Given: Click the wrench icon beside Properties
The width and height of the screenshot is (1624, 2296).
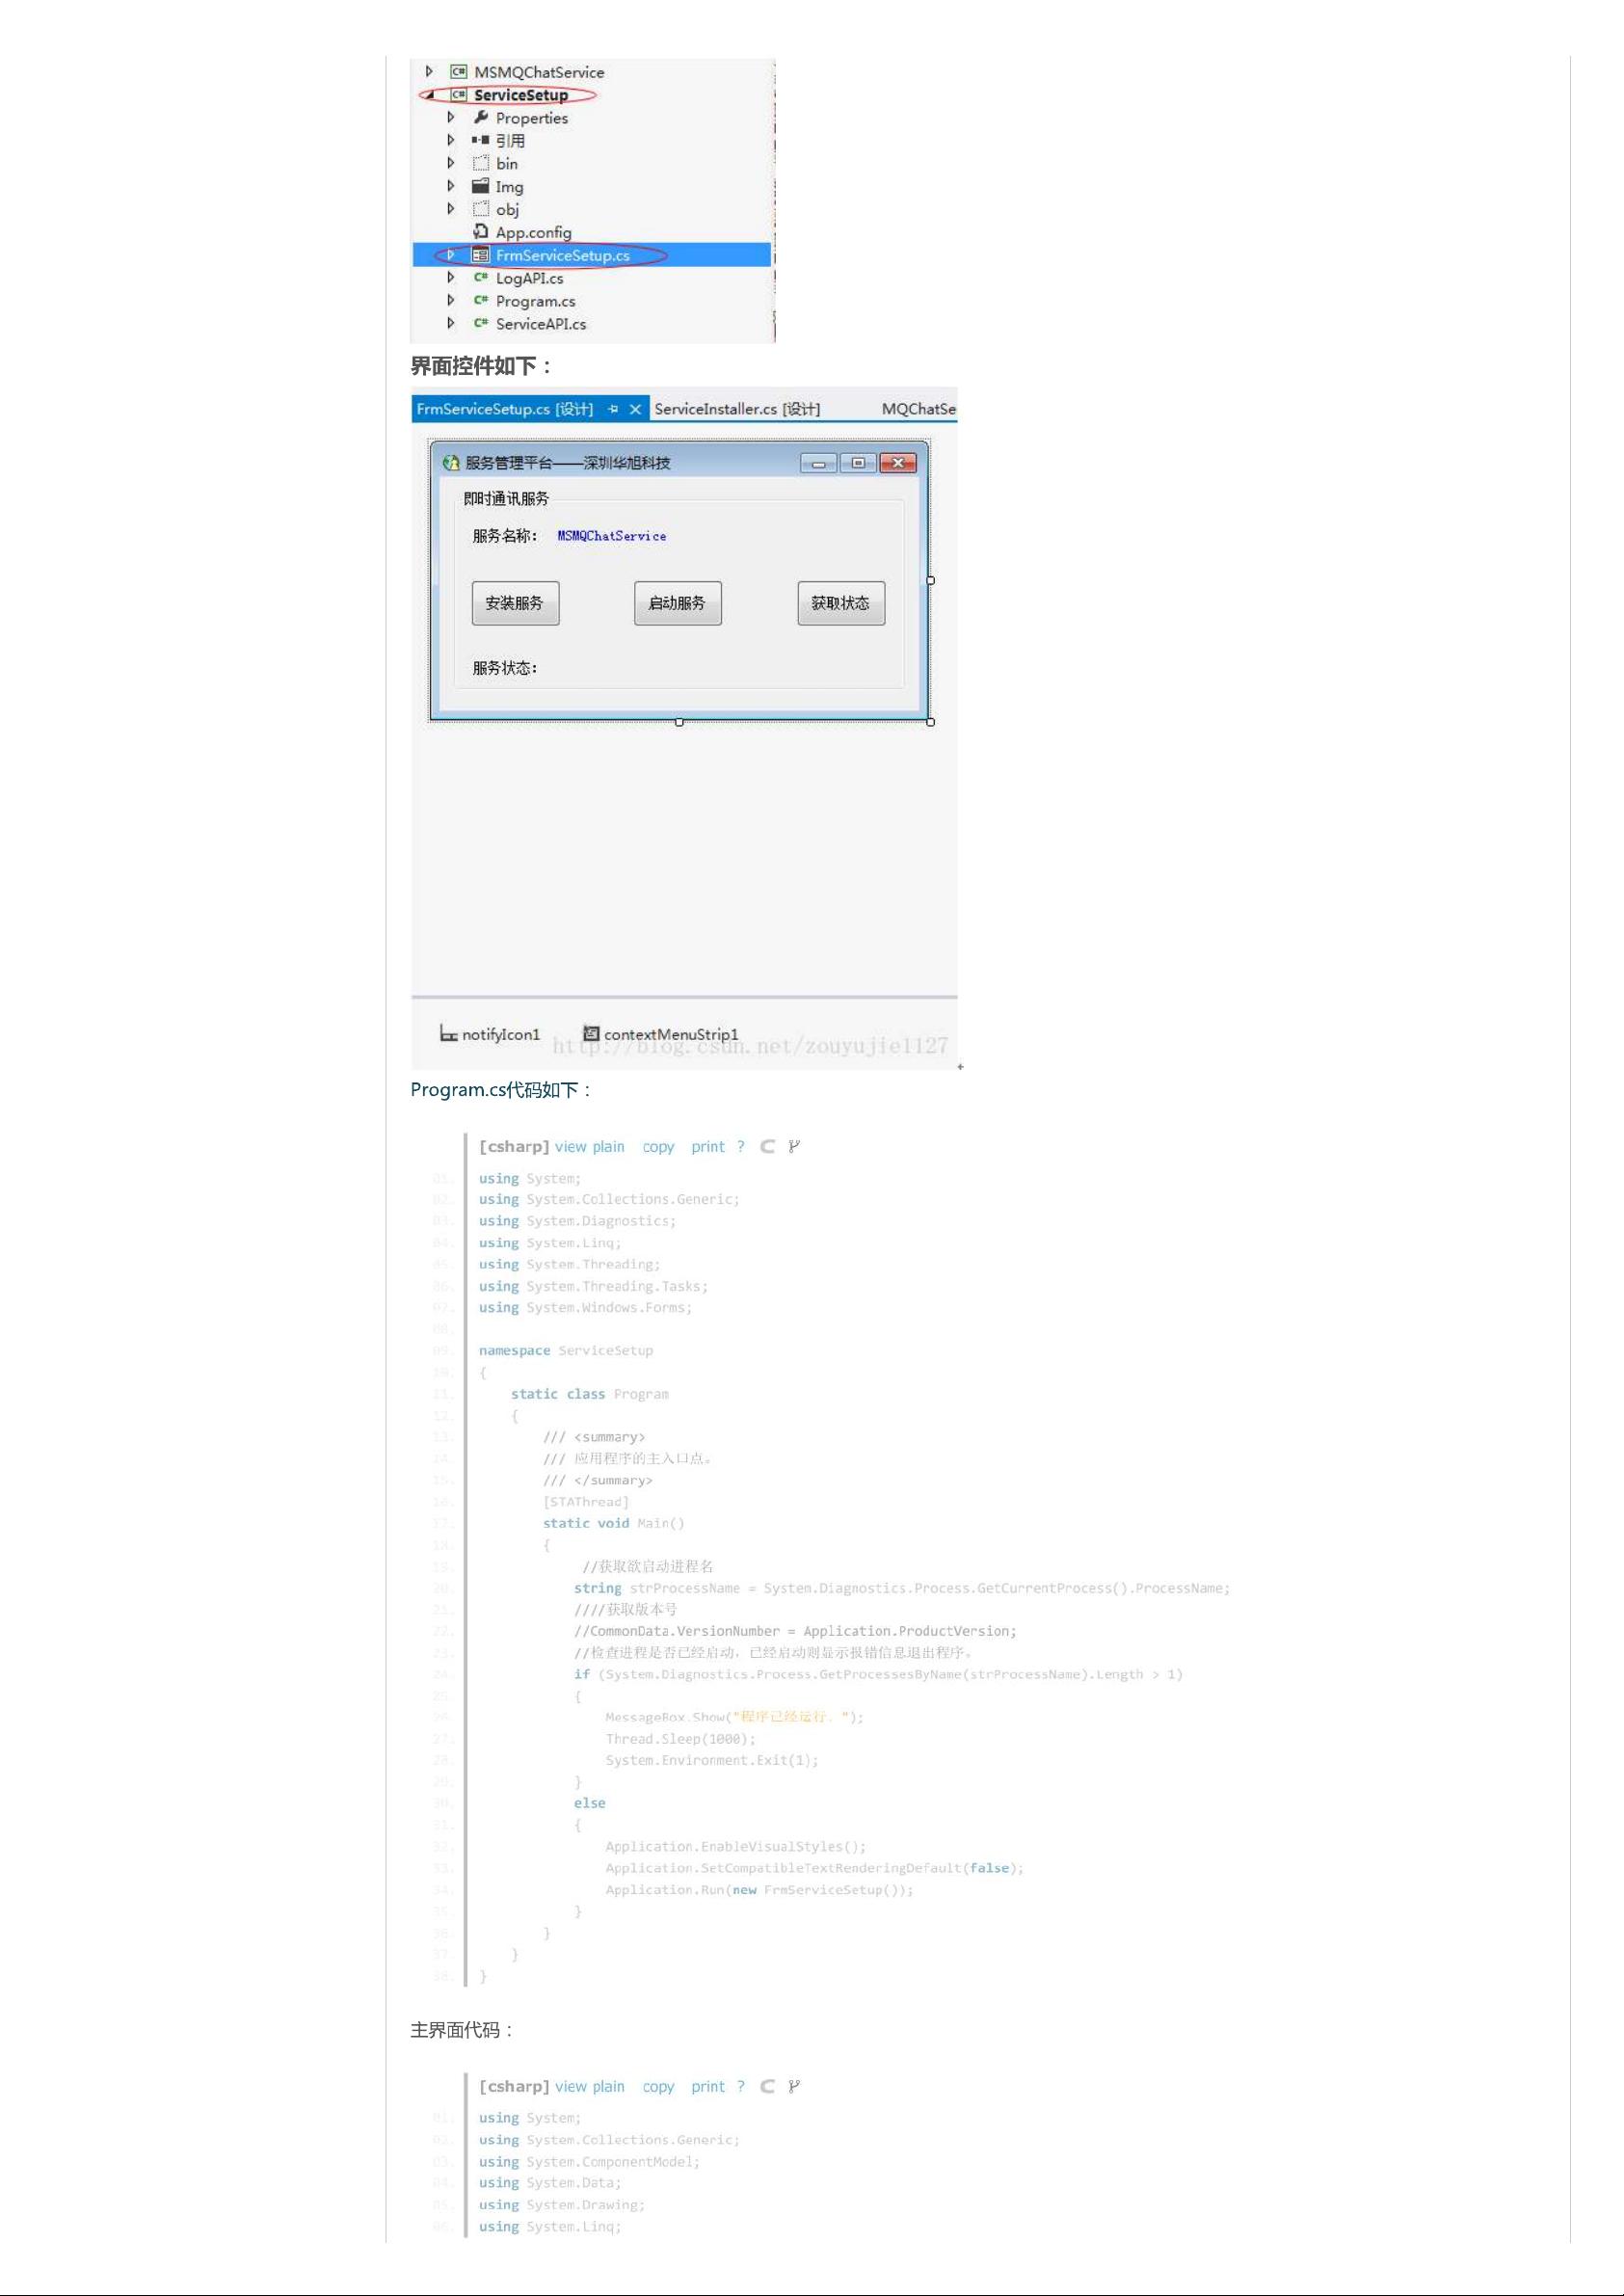Looking at the screenshot, I should pos(481,118).
